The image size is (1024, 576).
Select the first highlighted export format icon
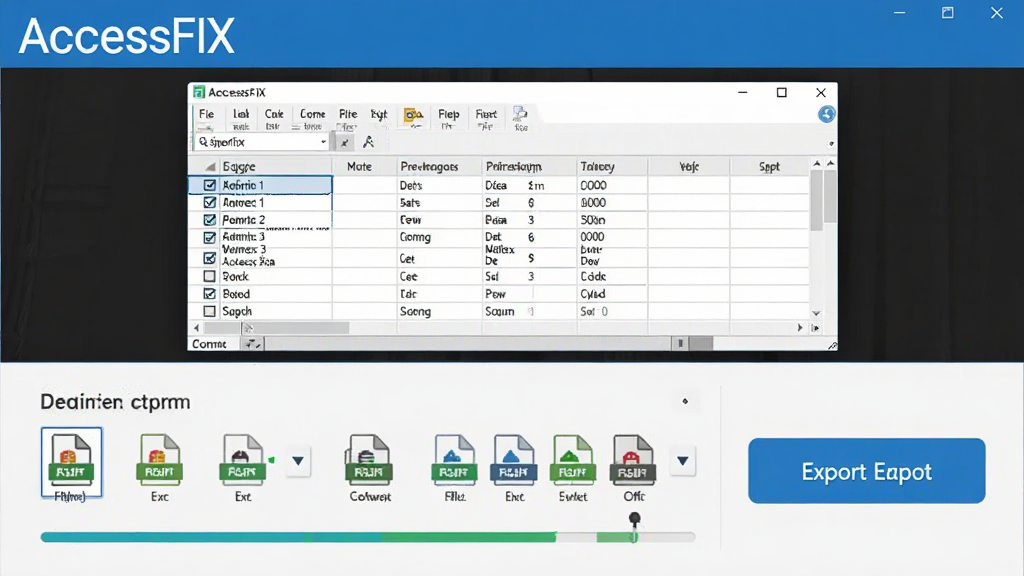pyautogui.click(x=71, y=462)
